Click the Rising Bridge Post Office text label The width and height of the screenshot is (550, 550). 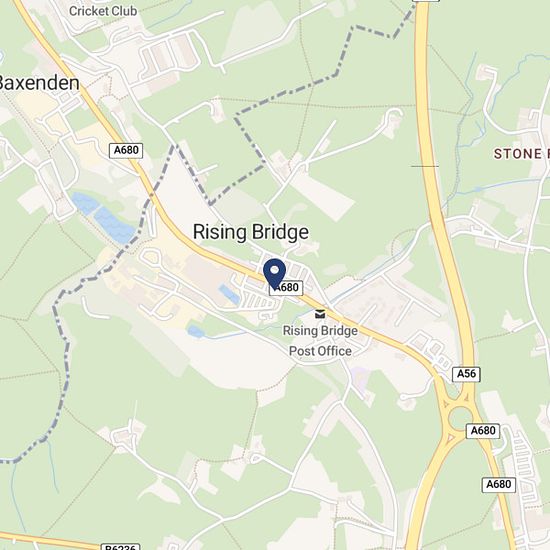click(320, 341)
